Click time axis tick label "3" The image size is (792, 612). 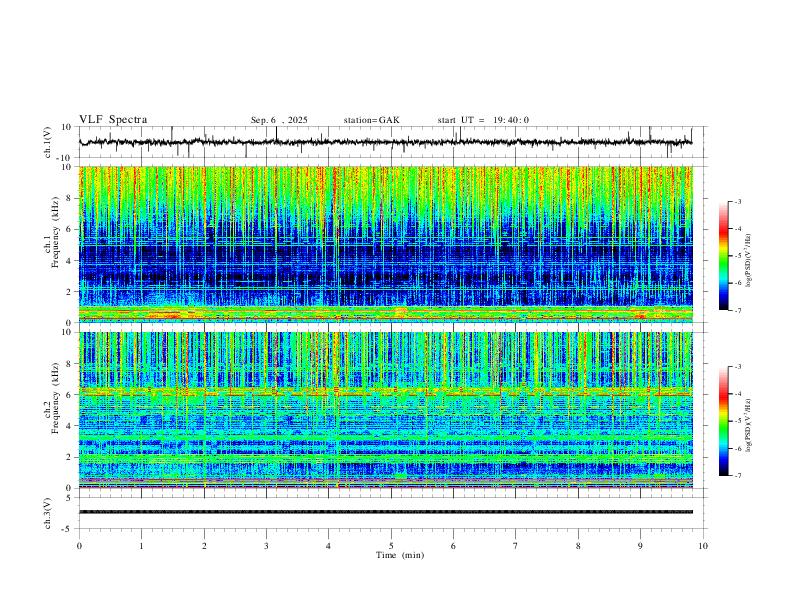tap(266, 546)
